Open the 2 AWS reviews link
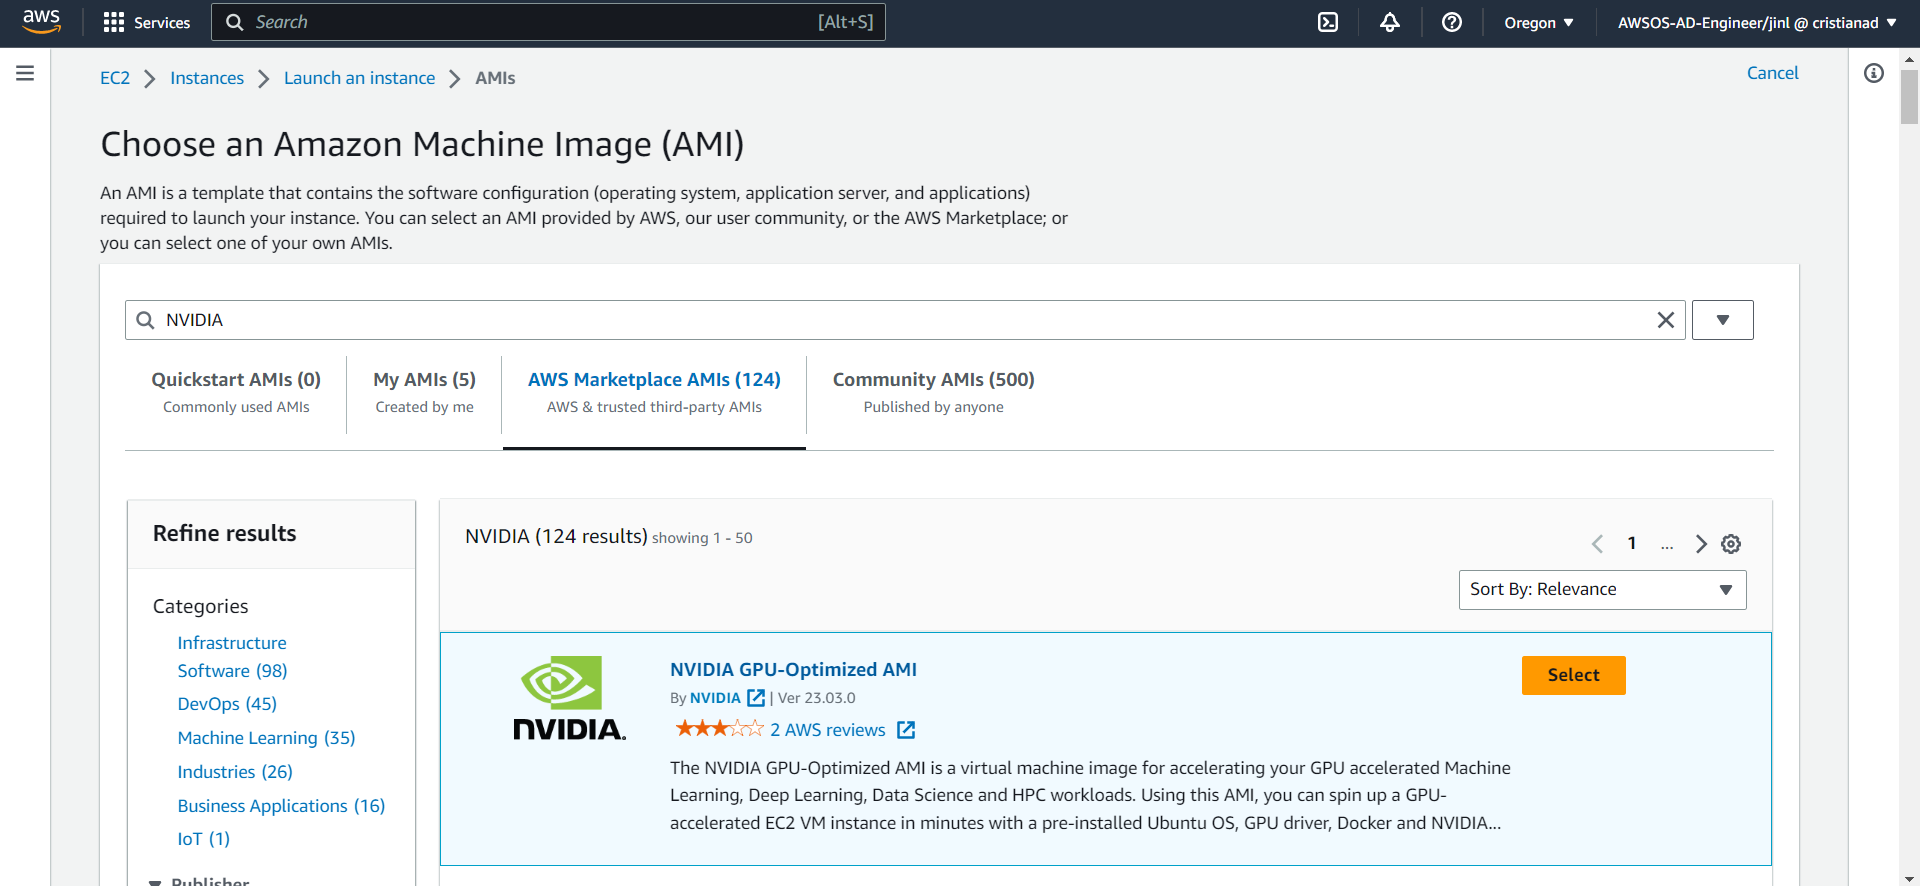 click(x=828, y=730)
